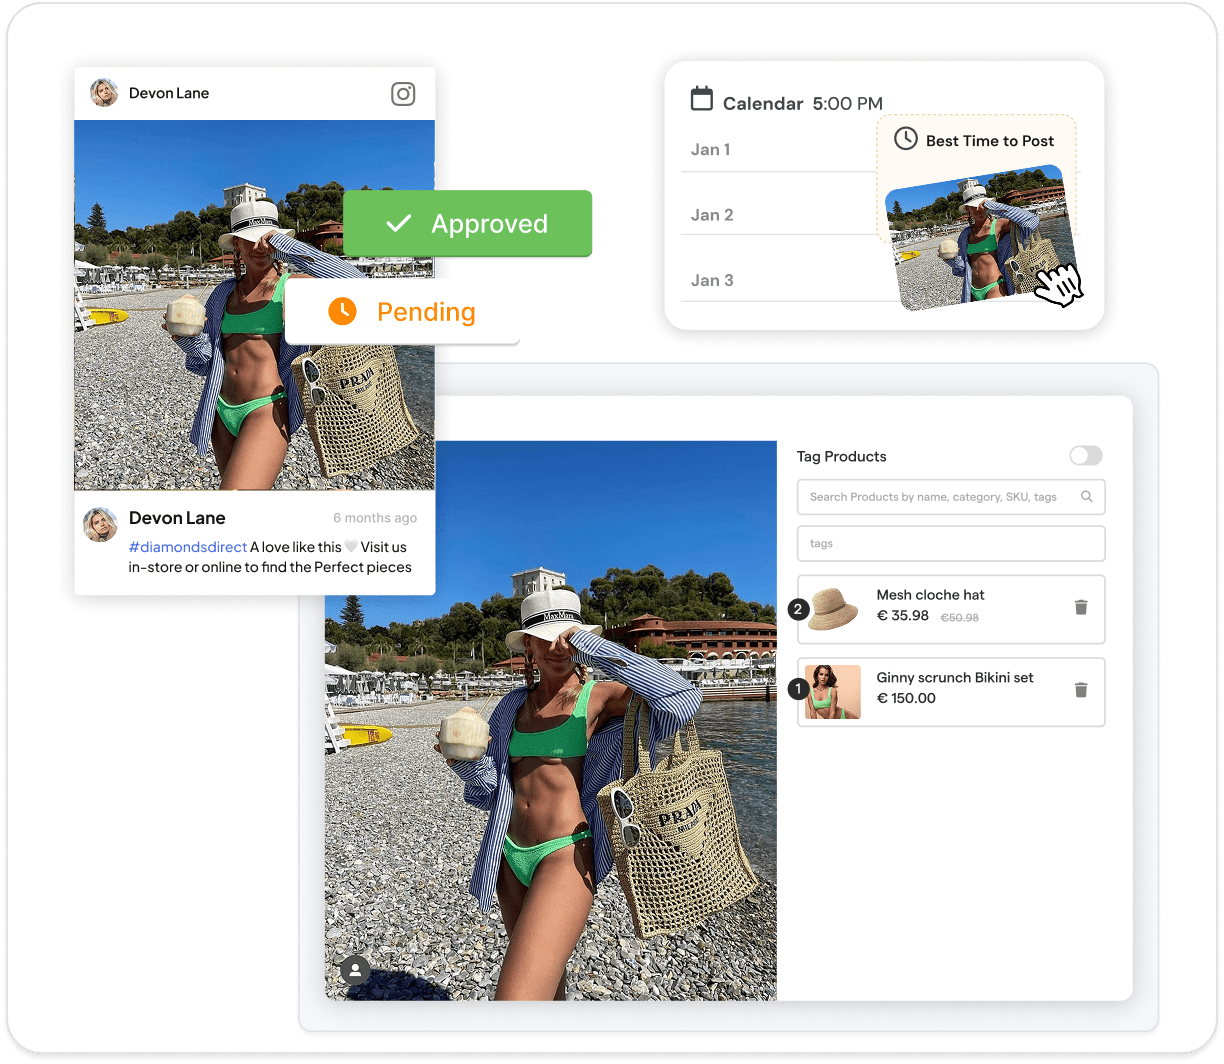Click the Instagram logo icon on the post card
This screenshot has width=1224, height=1064.
403,94
